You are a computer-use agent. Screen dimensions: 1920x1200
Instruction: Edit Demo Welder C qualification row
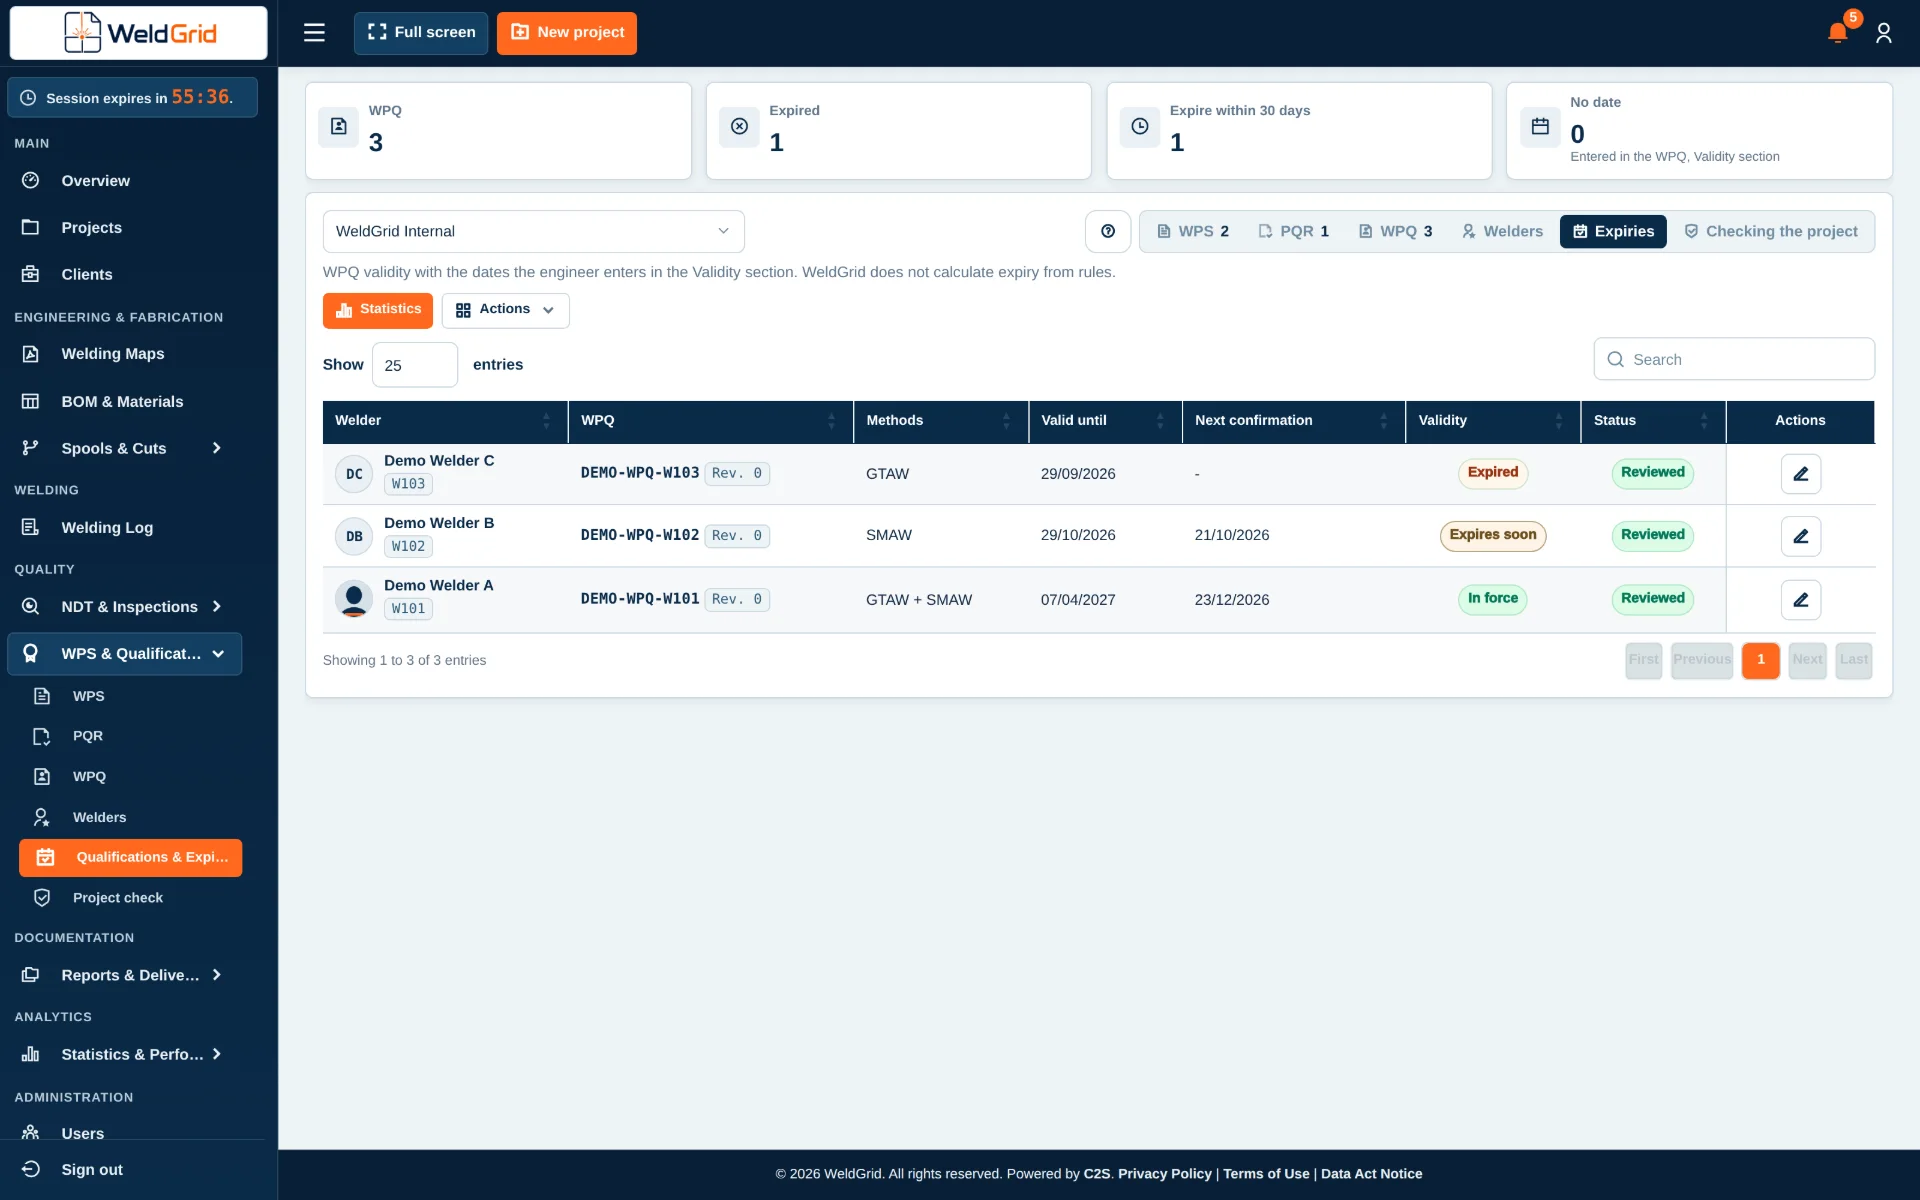coord(1800,474)
